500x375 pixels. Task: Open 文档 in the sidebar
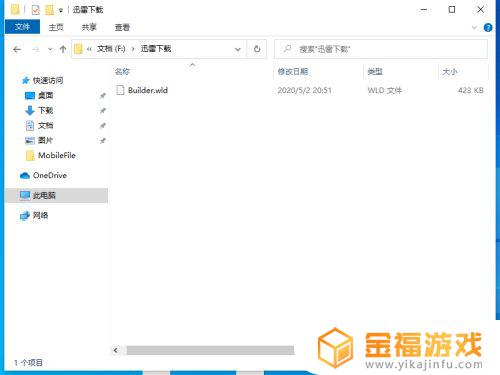[x=45, y=125]
